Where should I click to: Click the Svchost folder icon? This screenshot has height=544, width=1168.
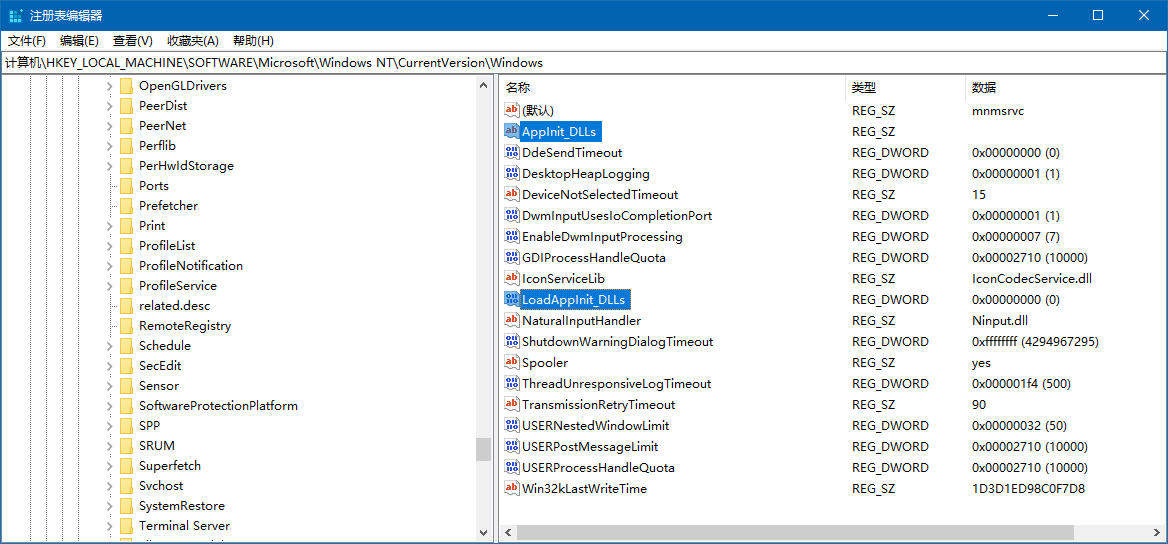point(126,486)
